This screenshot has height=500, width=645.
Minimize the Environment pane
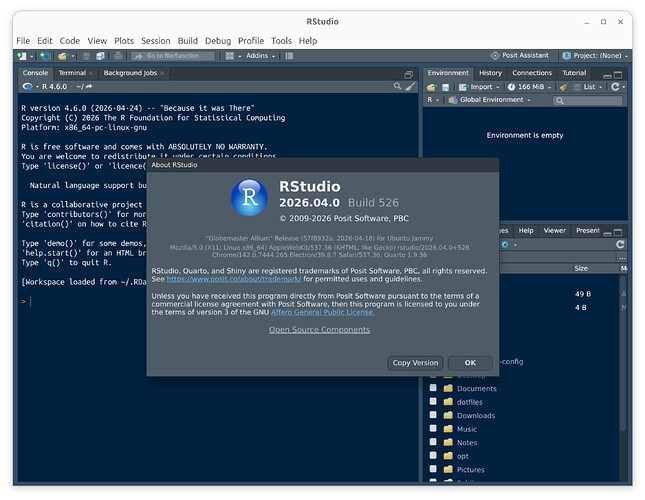coord(607,76)
